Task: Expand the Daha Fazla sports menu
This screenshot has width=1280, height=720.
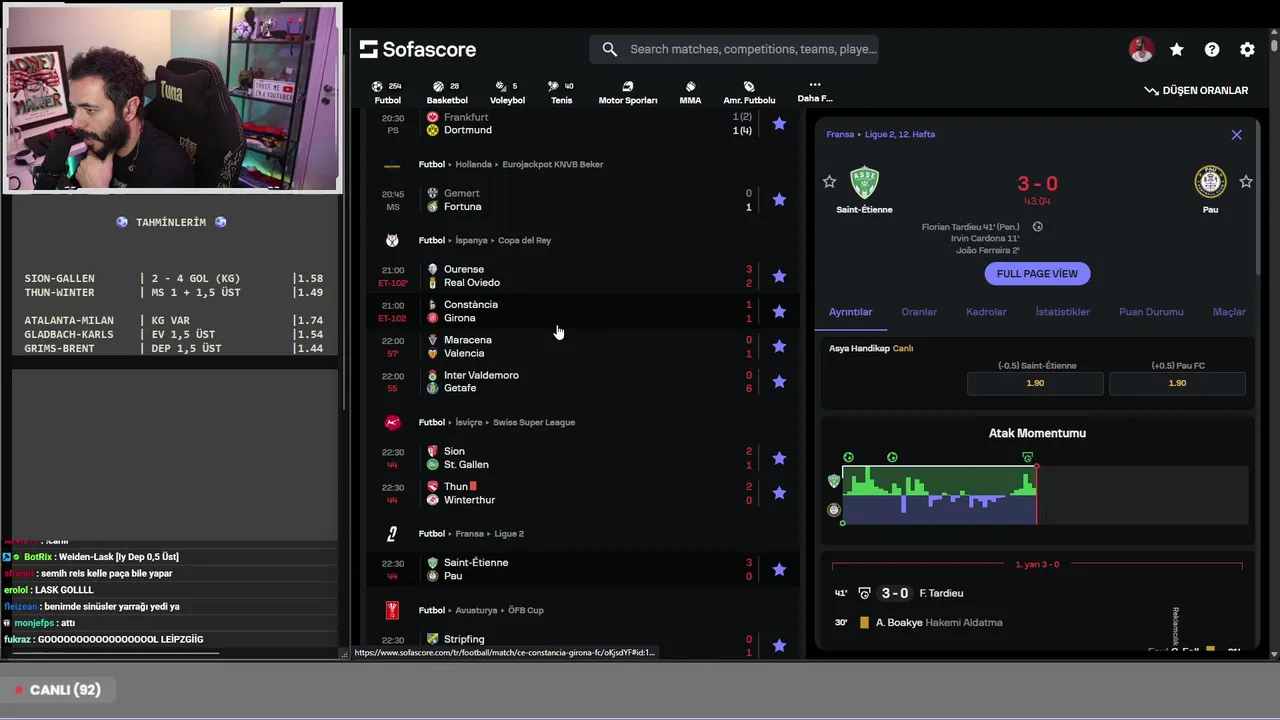Action: pyautogui.click(x=815, y=91)
